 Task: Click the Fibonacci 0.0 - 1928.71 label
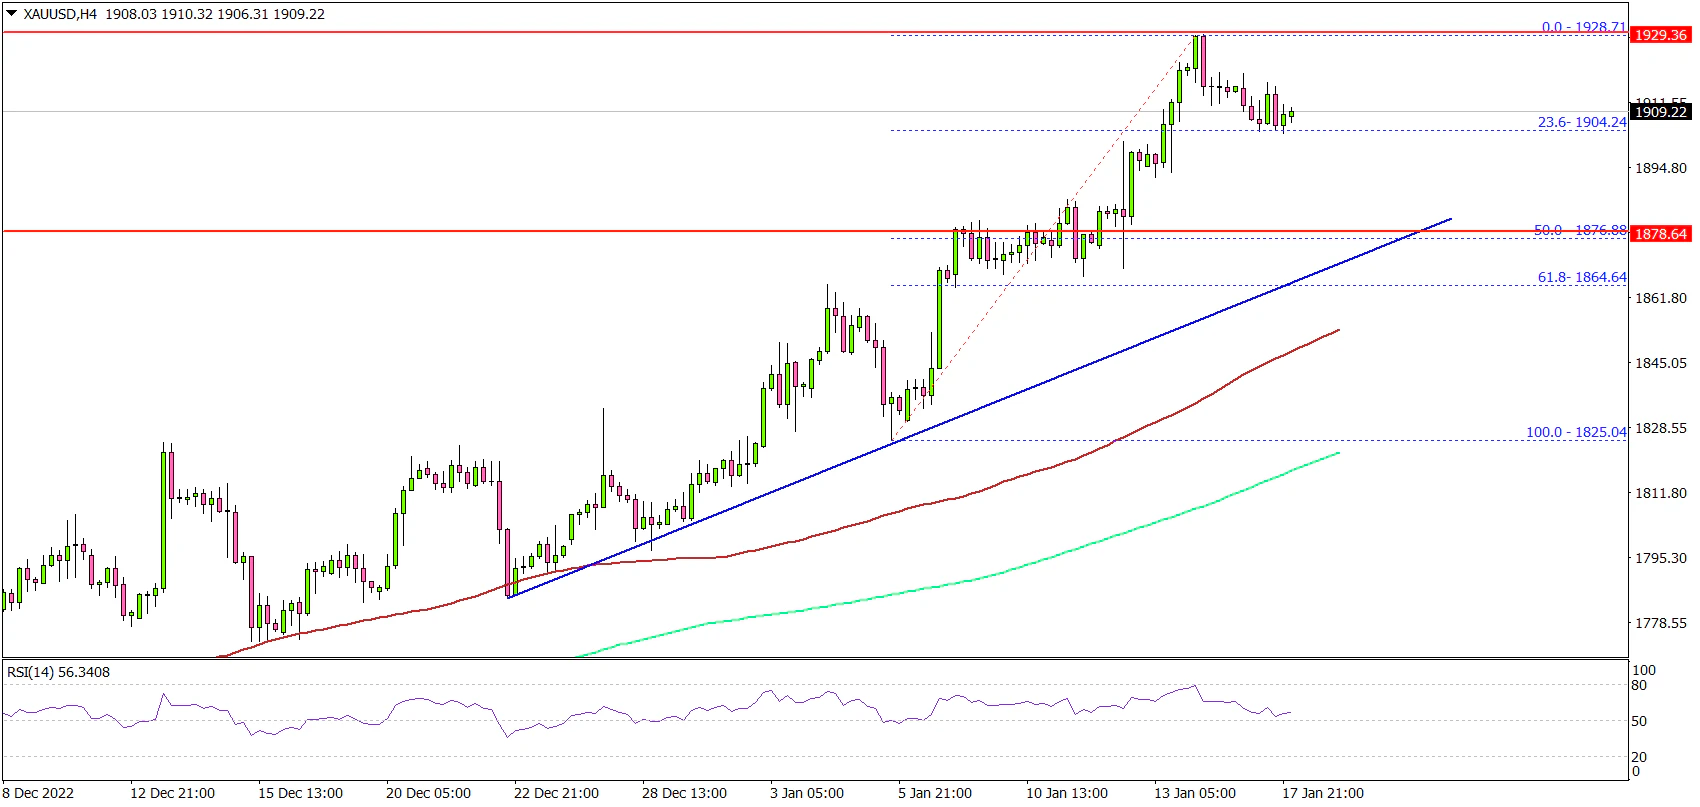click(1583, 27)
